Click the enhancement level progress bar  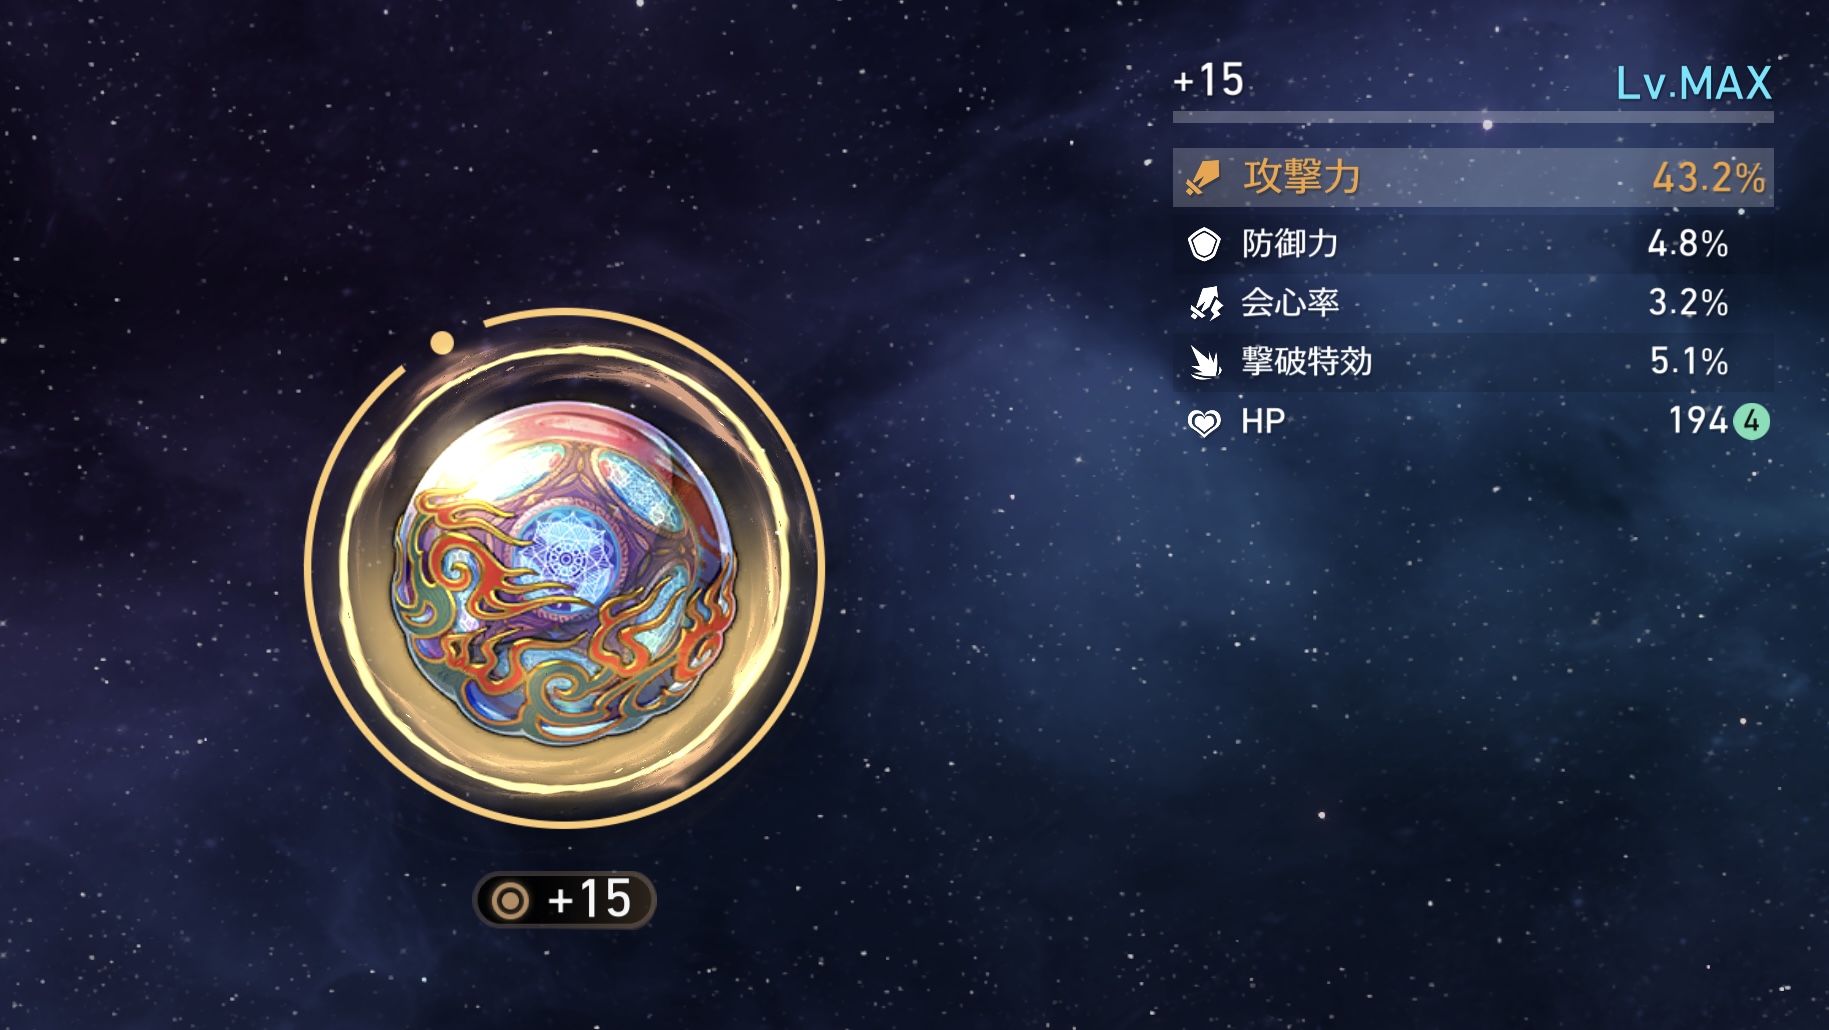pos(1473,117)
